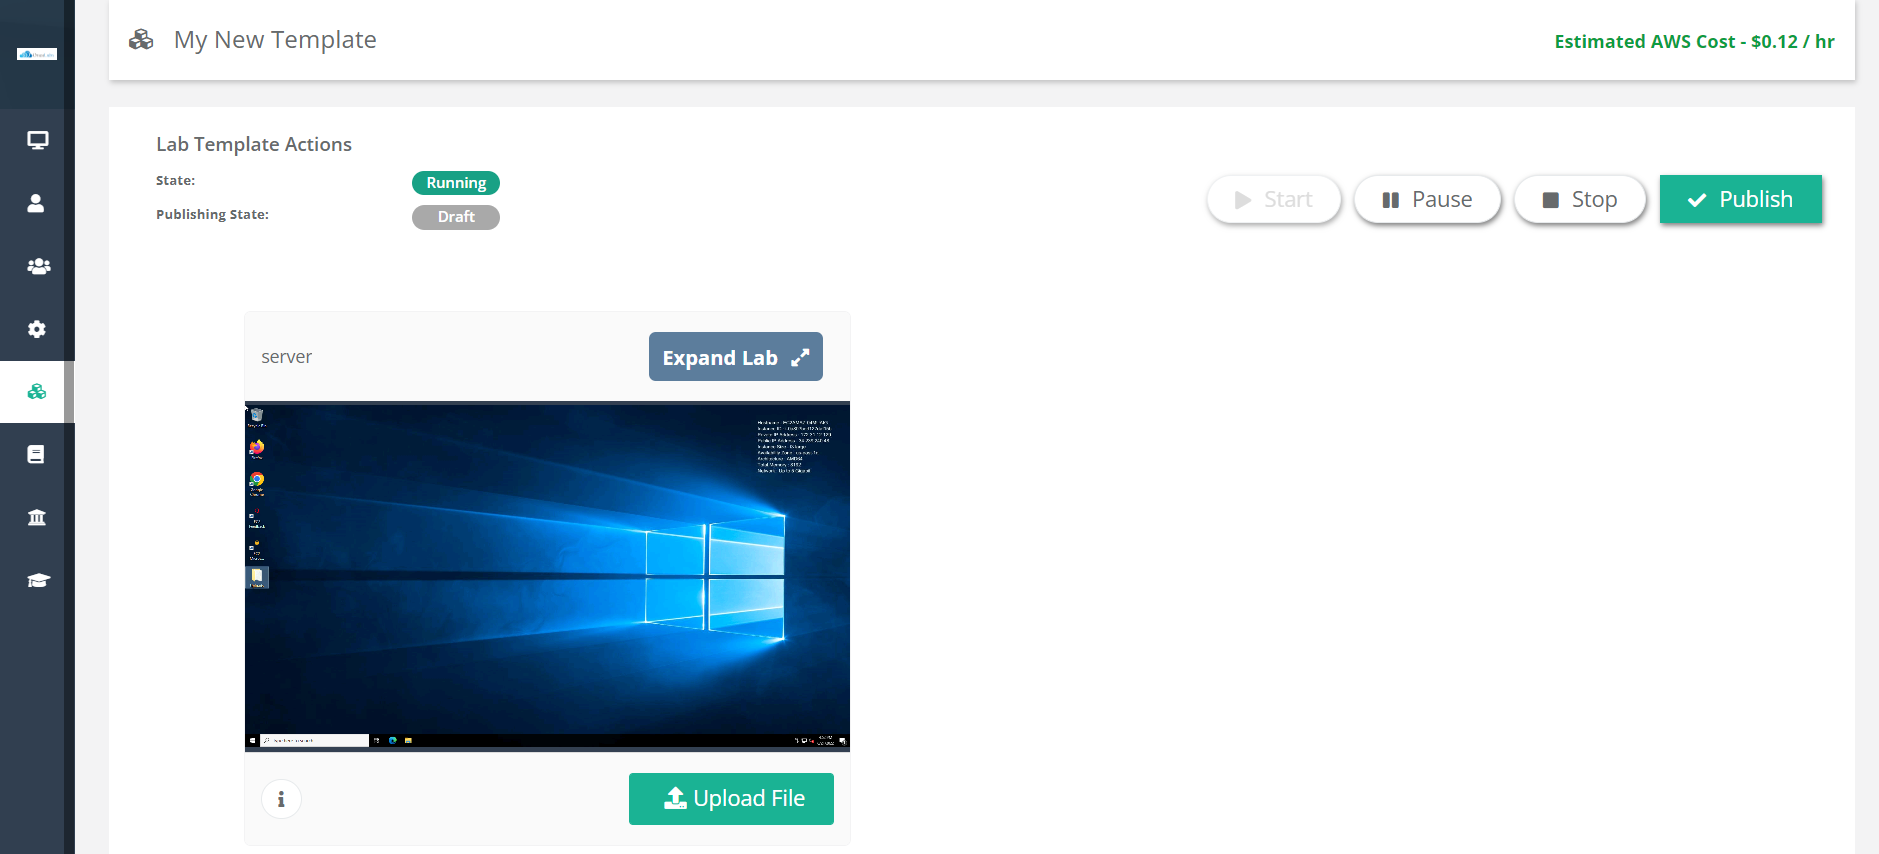Click the Expand Lab button
Screen dimensions: 1879x854
[736, 357]
